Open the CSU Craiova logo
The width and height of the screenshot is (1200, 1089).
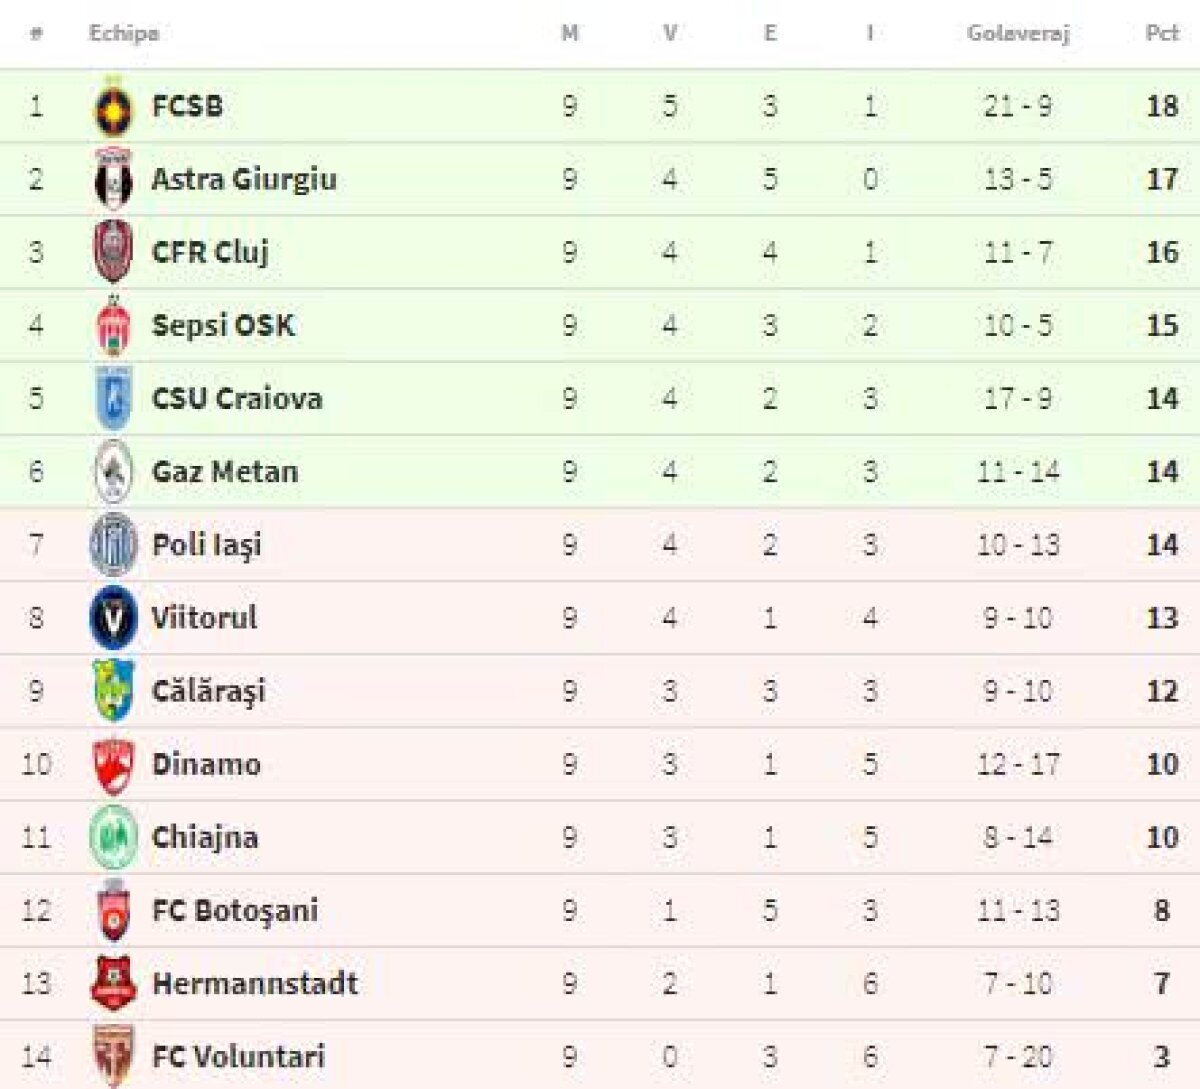click(x=113, y=399)
